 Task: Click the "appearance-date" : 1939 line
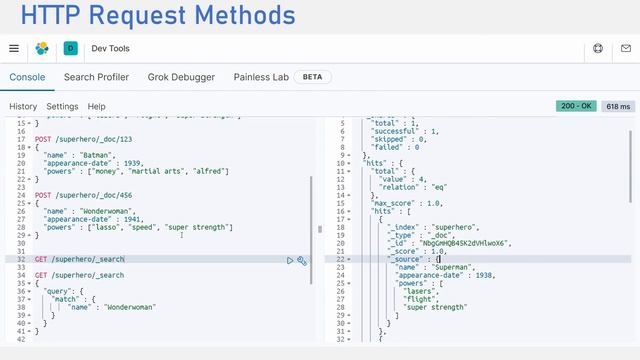[x=93, y=163]
